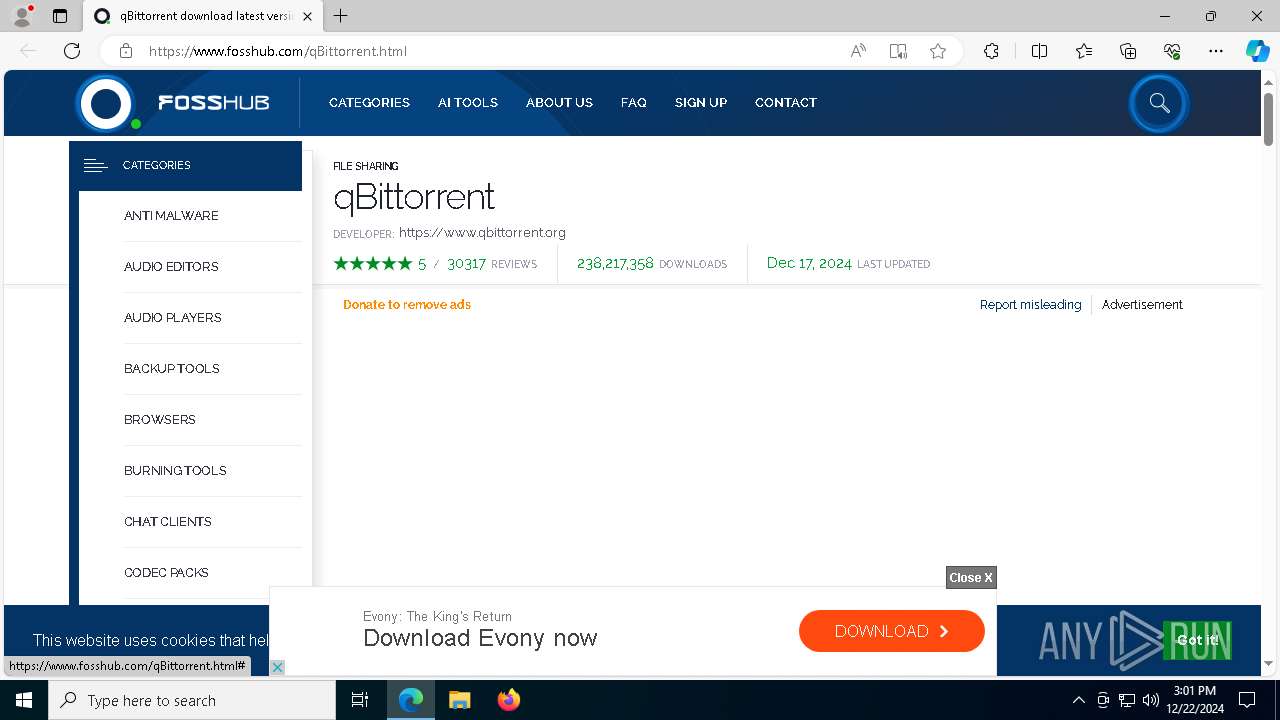Click the browser refresh icon
Screen dimensions: 1280x720
click(72, 51)
